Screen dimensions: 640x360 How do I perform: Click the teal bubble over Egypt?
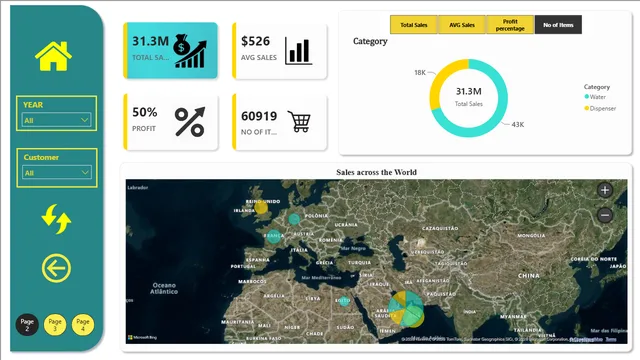point(344,301)
